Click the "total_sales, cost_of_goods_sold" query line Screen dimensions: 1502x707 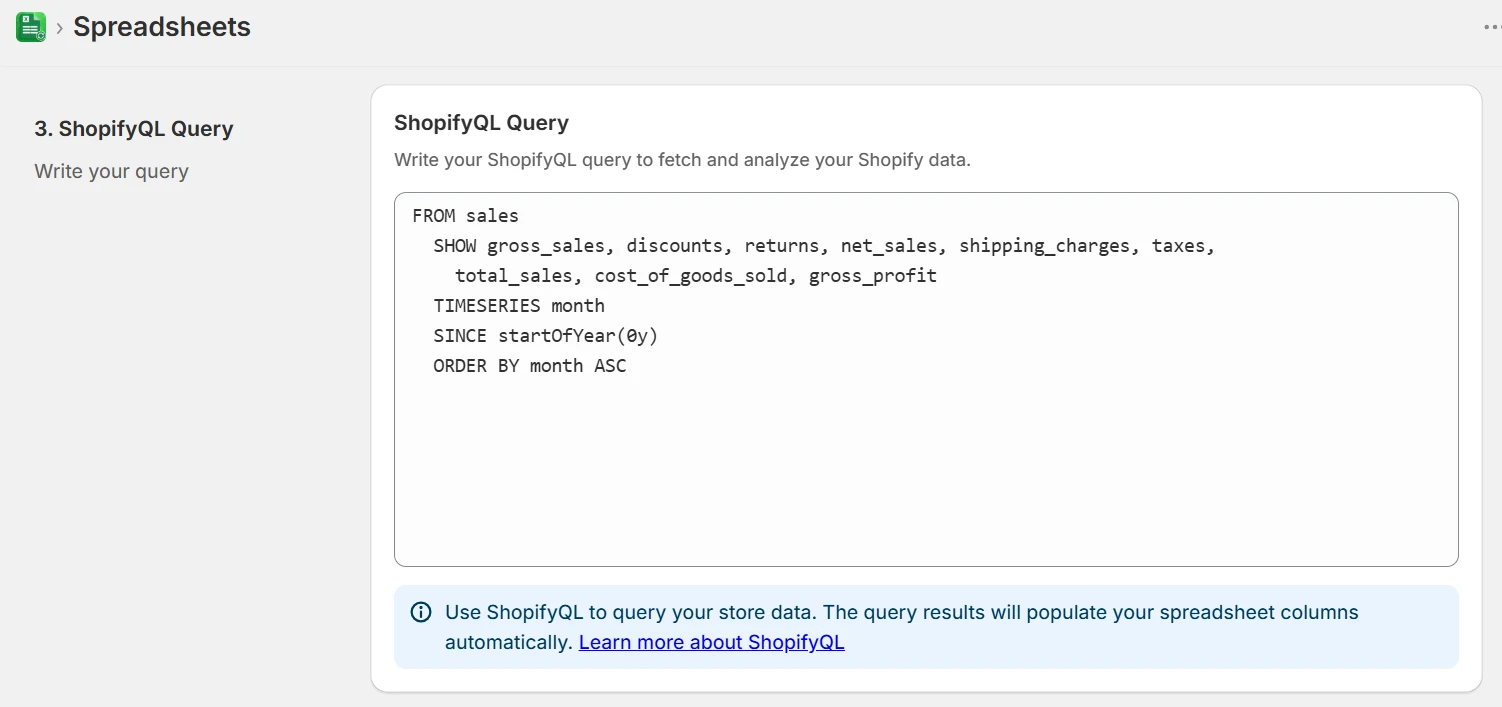point(621,276)
